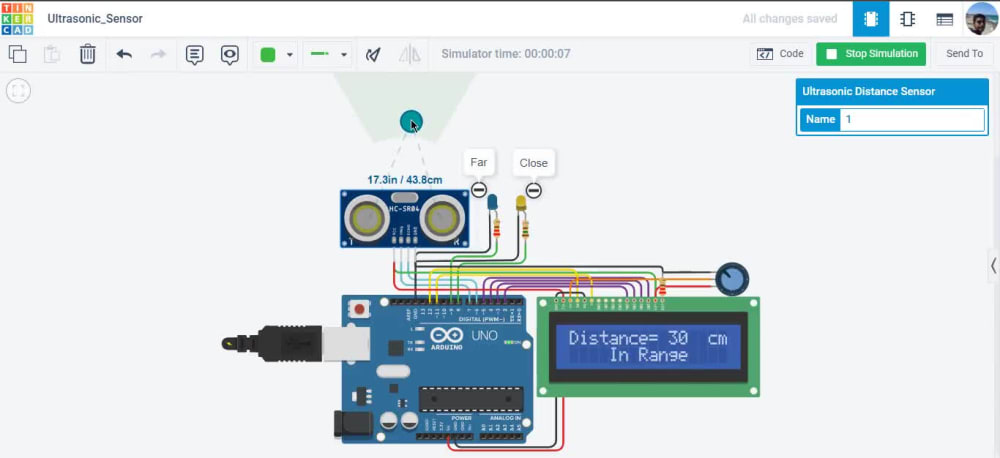This screenshot has height=458, width=1000.
Task: Click the Arduino USB cable connector
Action: [296, 344]
